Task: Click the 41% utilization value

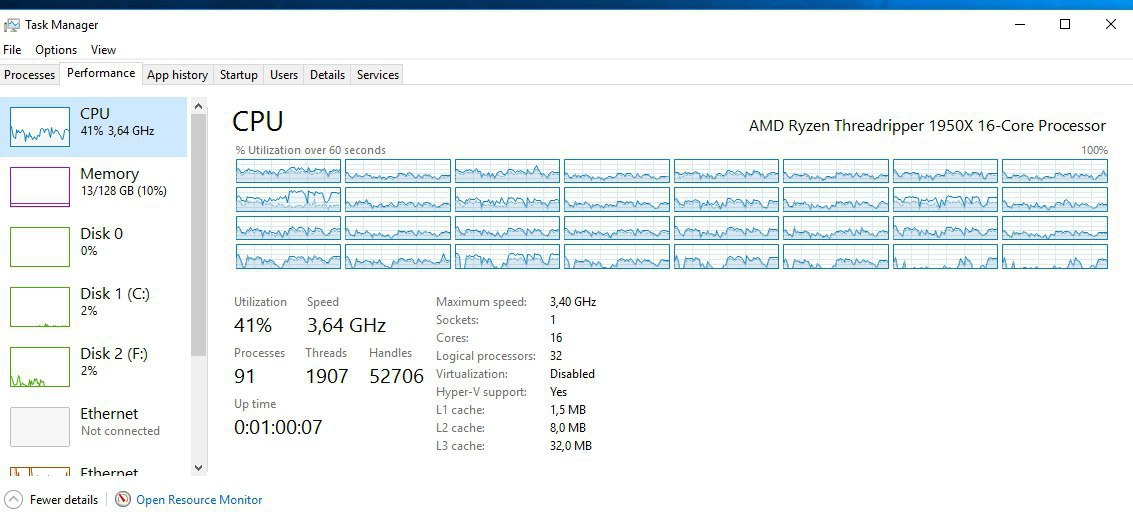Action: click(x=253, y=325)
